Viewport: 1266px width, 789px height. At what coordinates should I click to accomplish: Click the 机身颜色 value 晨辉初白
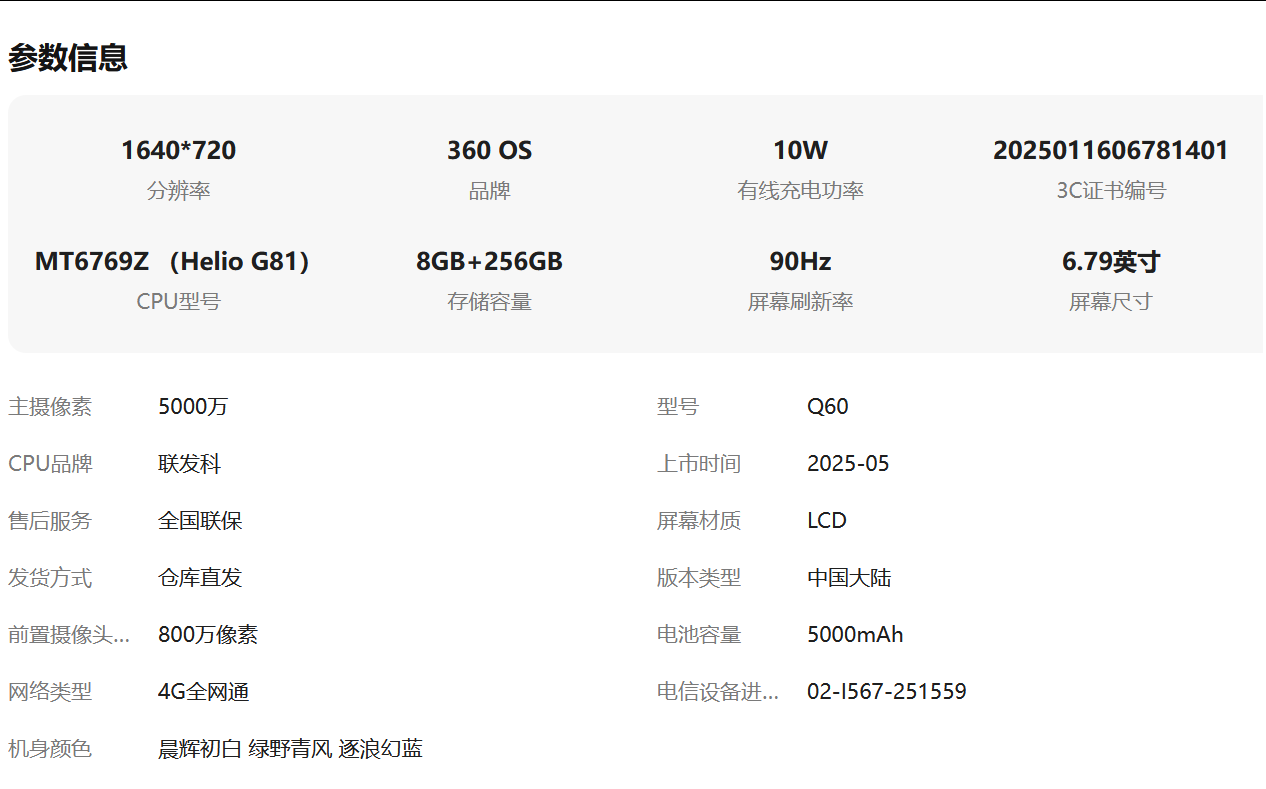tap(200, 749)
